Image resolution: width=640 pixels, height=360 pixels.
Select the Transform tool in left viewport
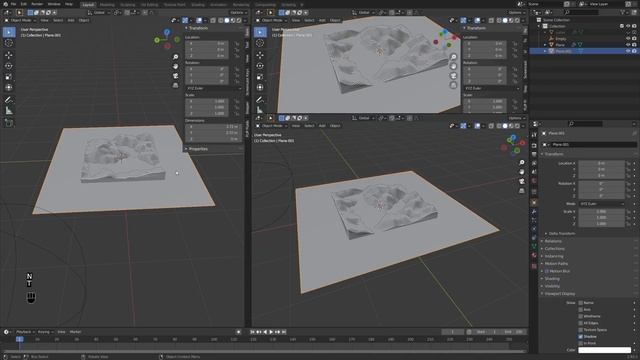[x=9, y=87]
